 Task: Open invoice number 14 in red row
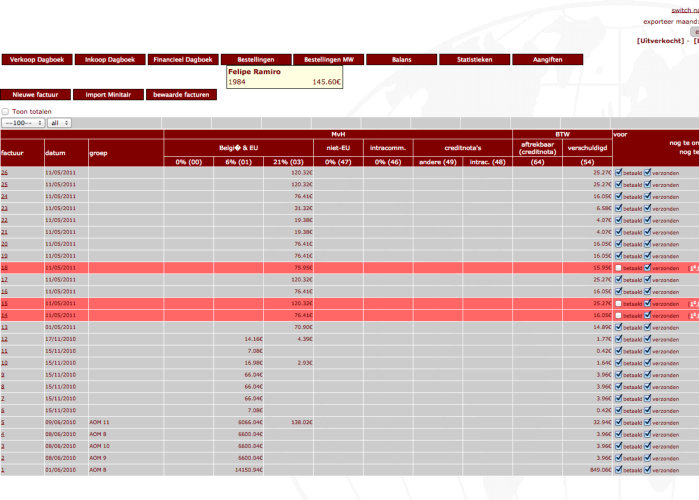4,316
